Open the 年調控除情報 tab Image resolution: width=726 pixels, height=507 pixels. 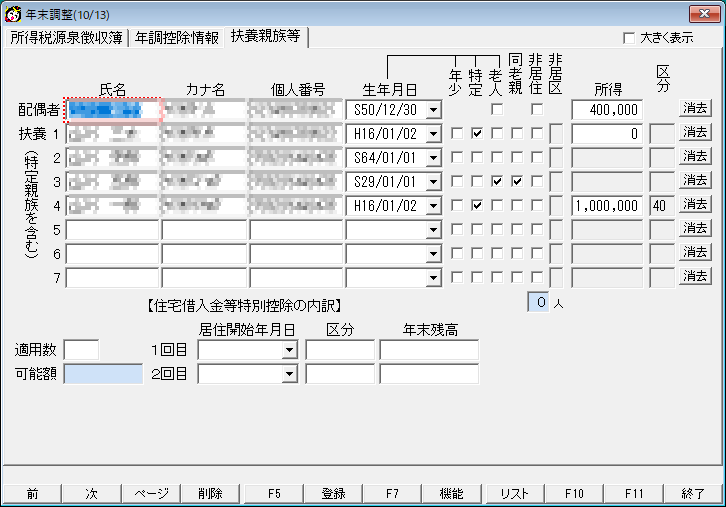point(177,38)
